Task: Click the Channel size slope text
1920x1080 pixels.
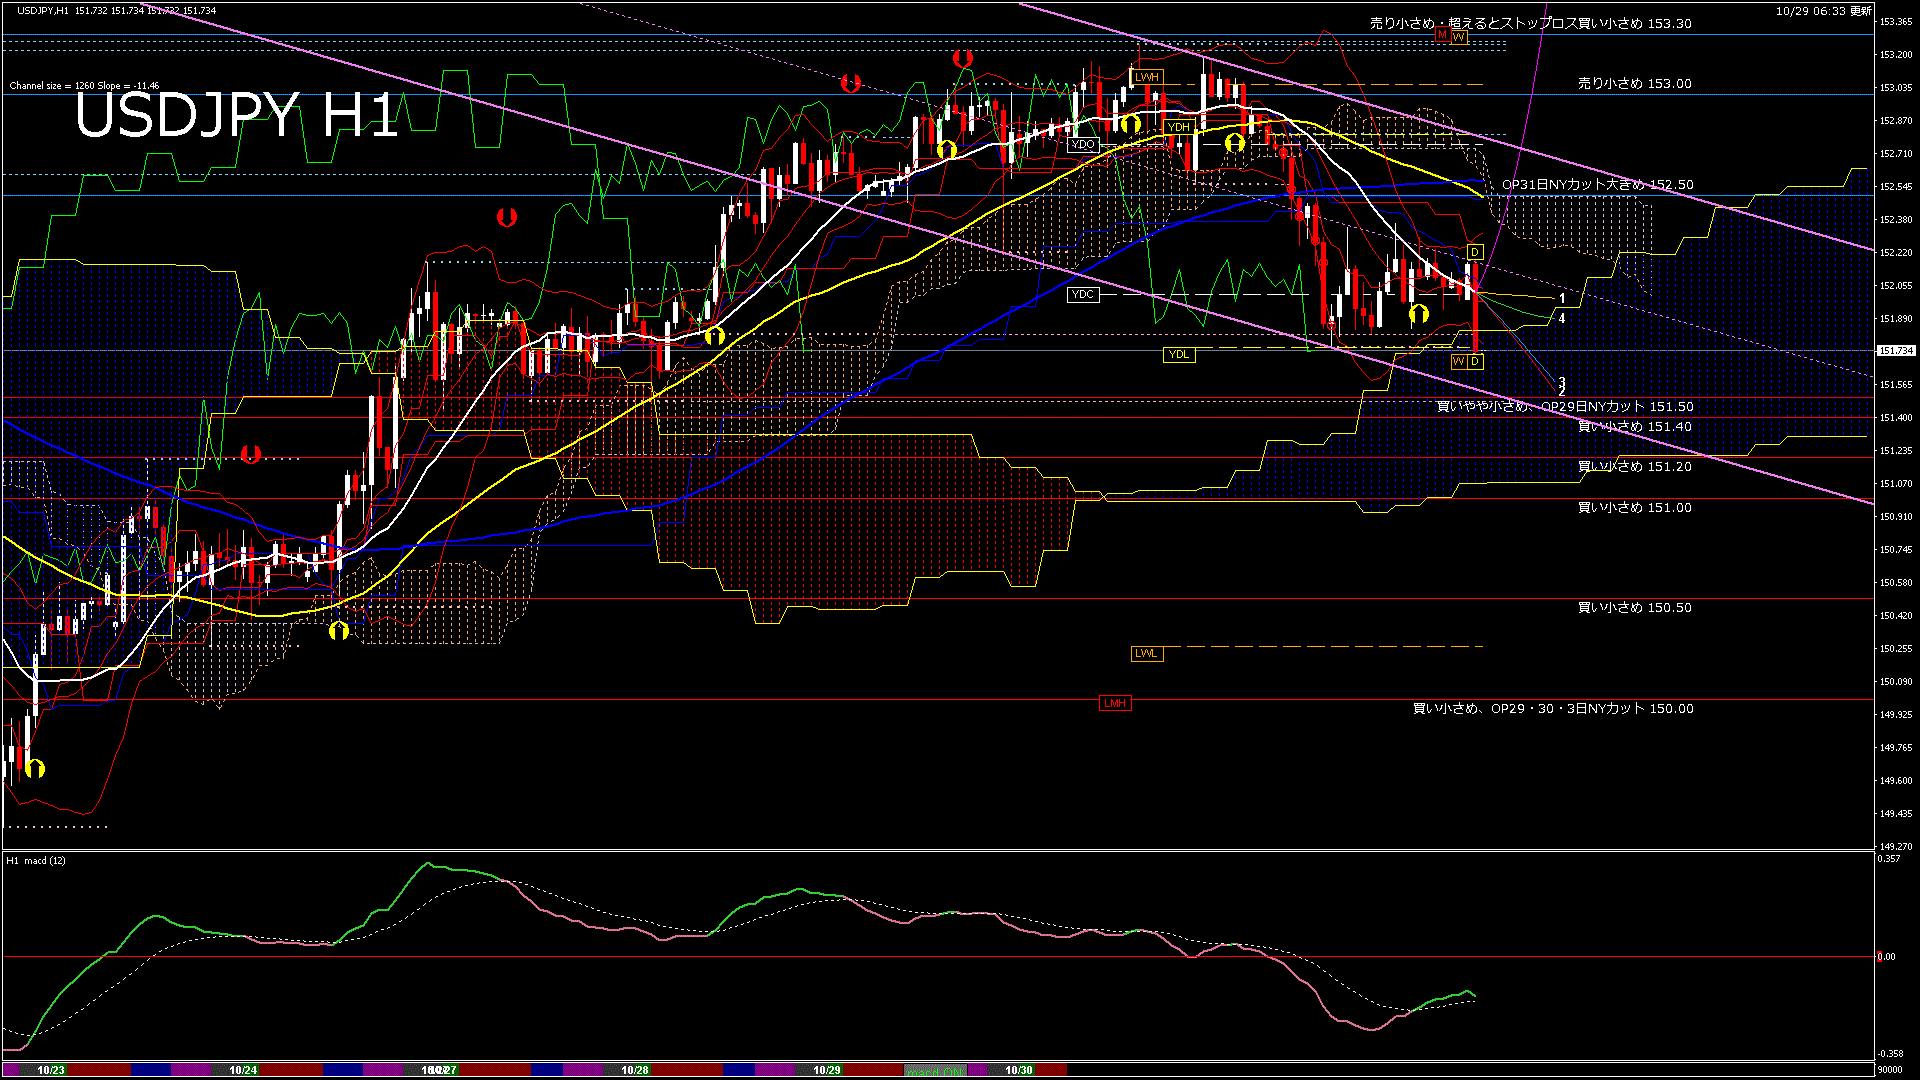Action: point(84,86)
